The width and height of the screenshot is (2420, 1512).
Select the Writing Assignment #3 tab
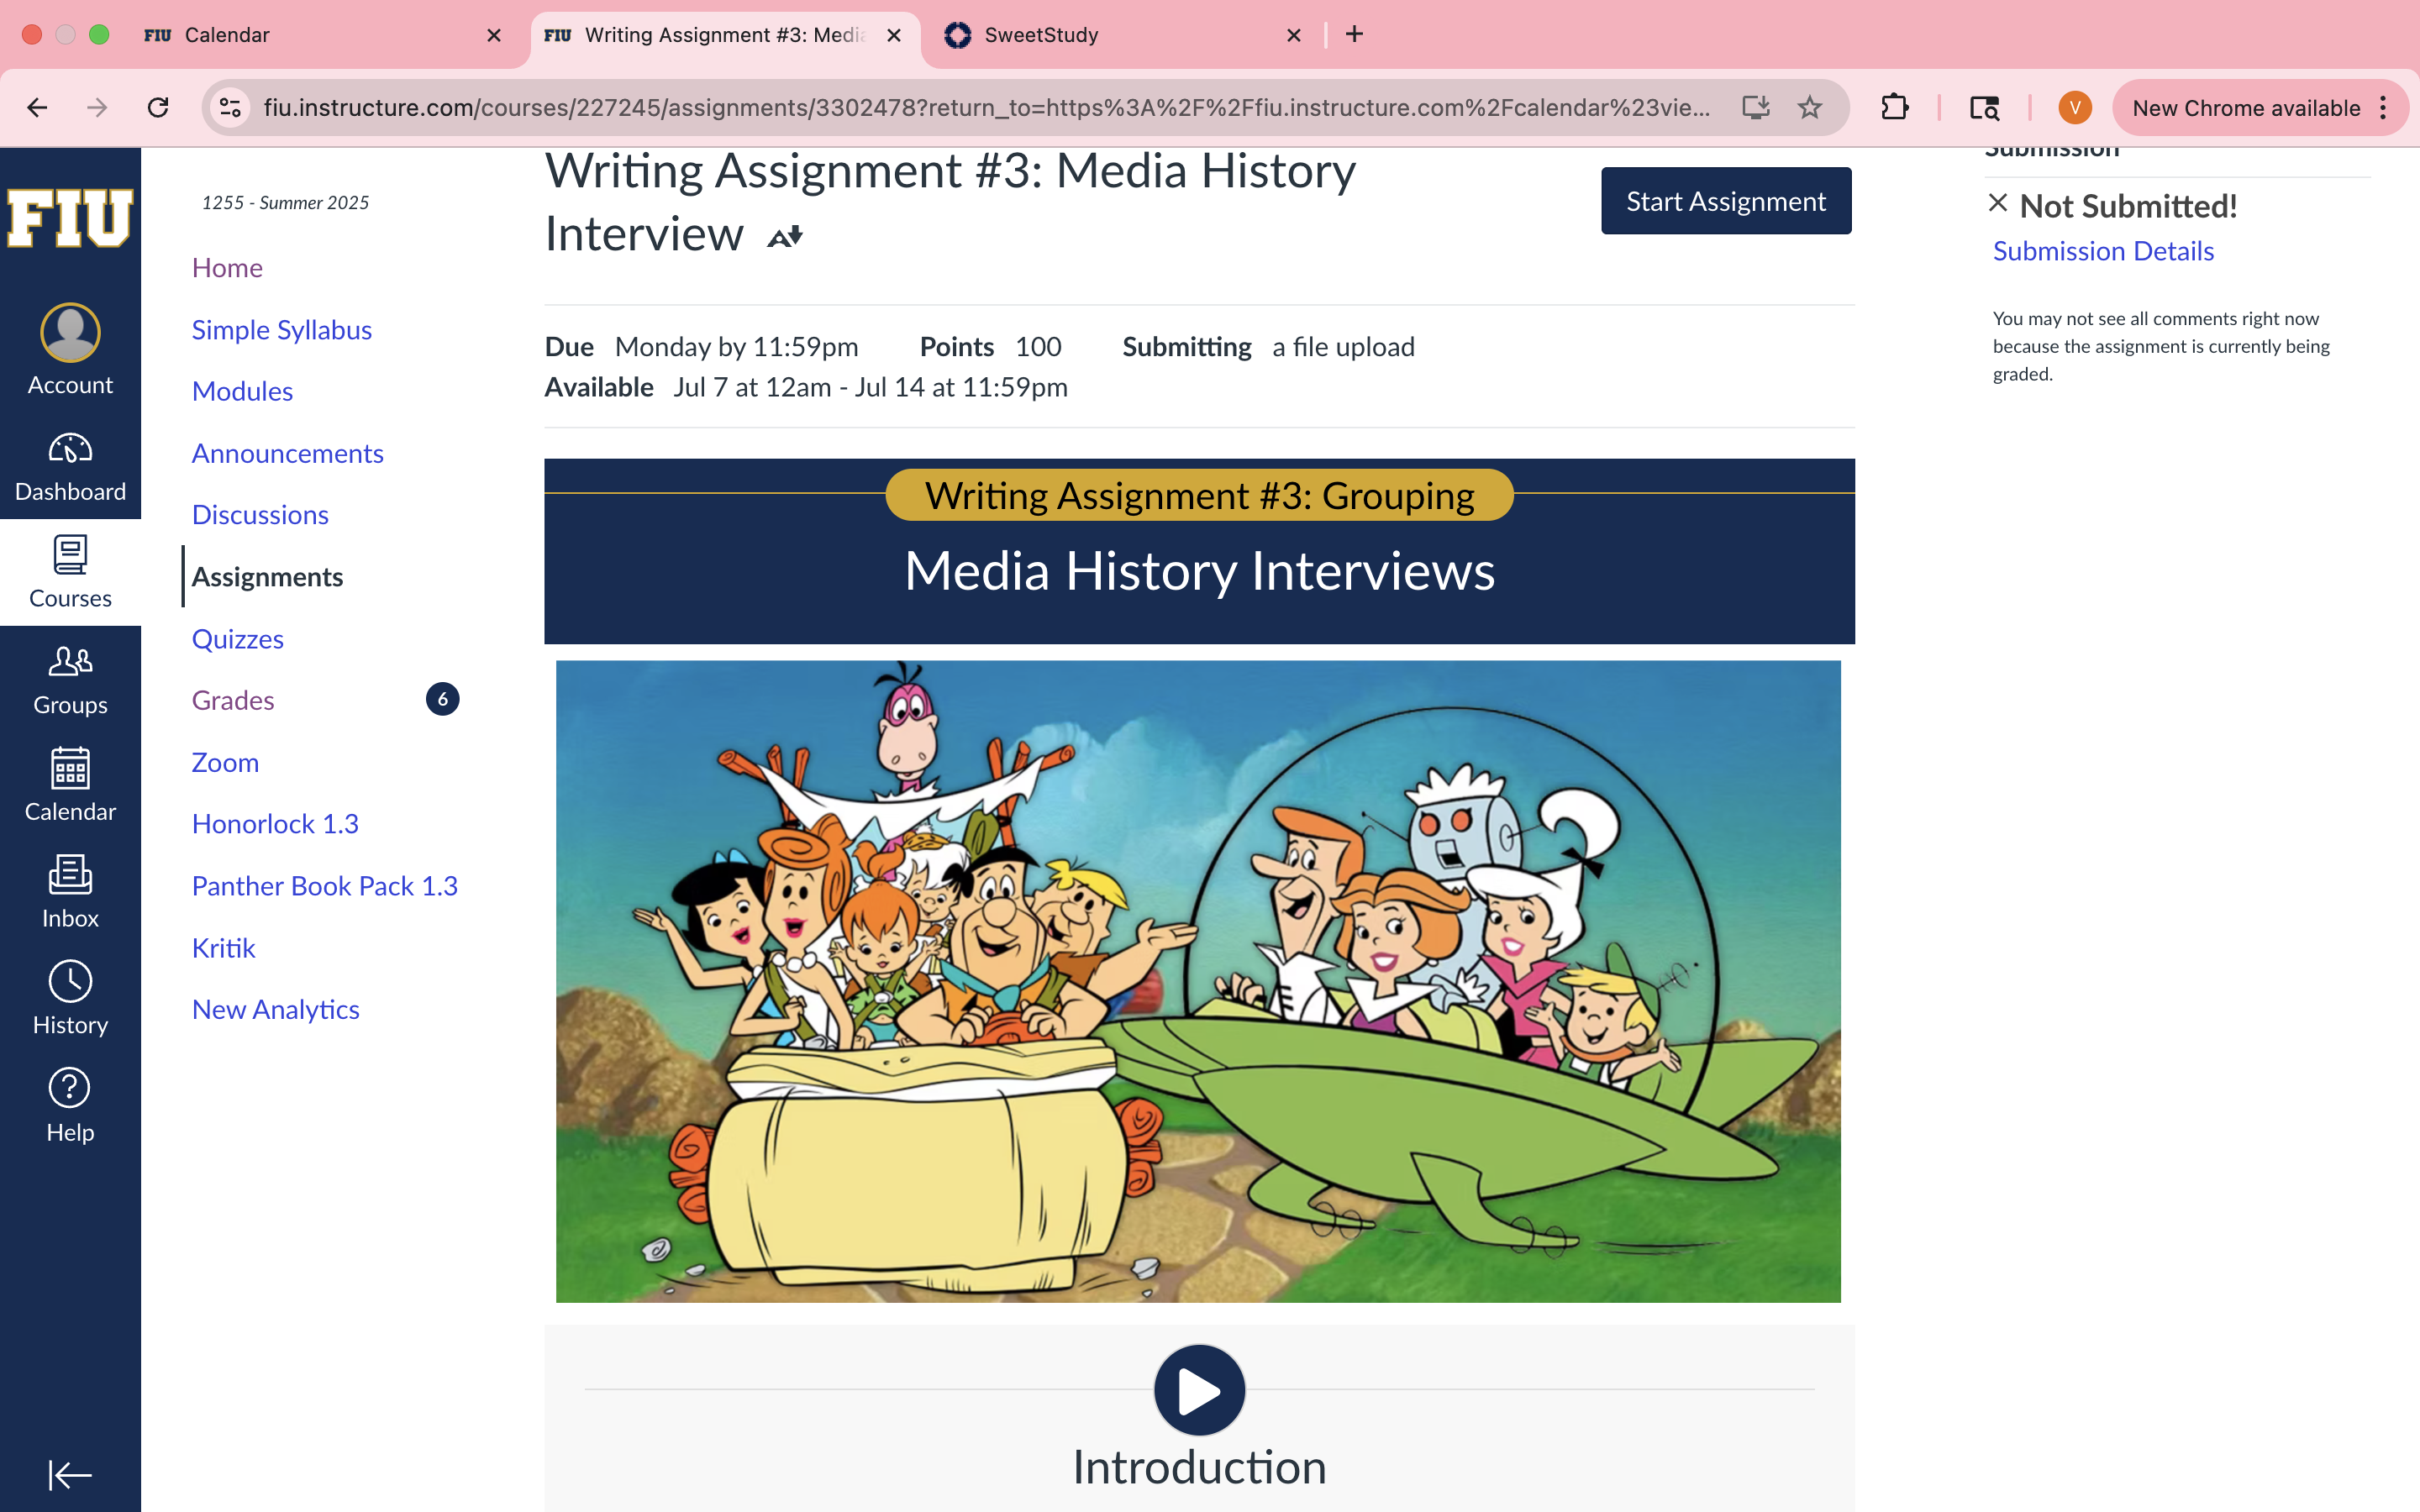(726, 35)
